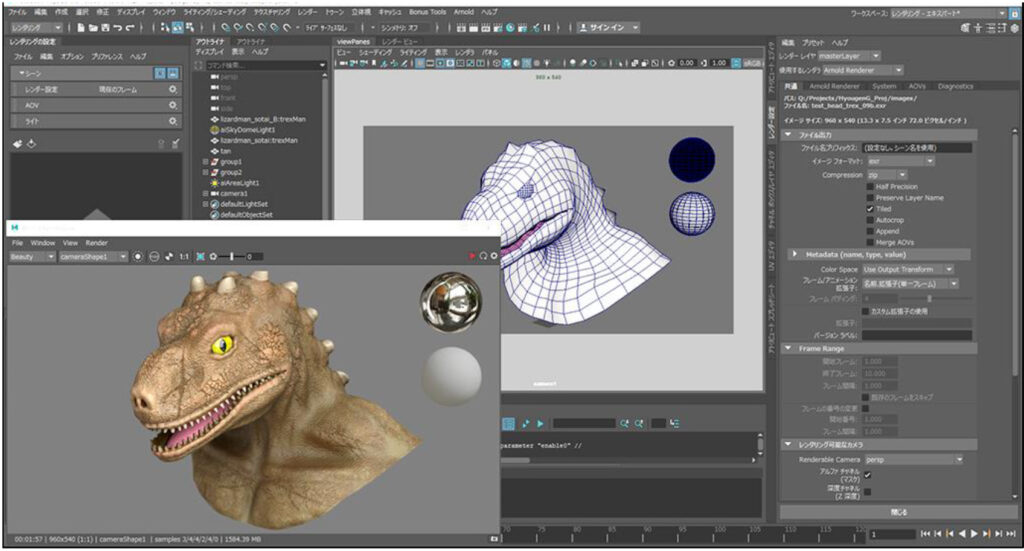Click the Arnold RenderView red record icon
The width and height of the screenshot is (1024, 551).
pyautogui.click(x=472, y=256)
